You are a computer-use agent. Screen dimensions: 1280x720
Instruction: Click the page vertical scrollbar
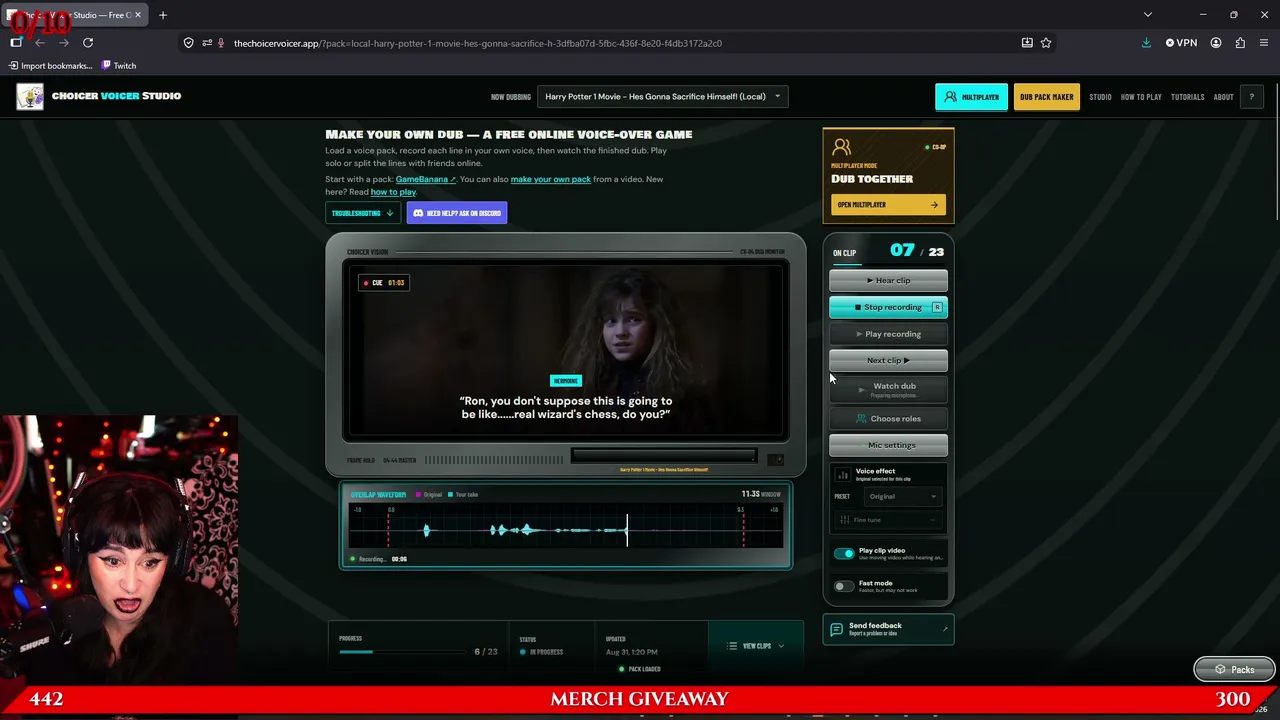coord(1276,150)
